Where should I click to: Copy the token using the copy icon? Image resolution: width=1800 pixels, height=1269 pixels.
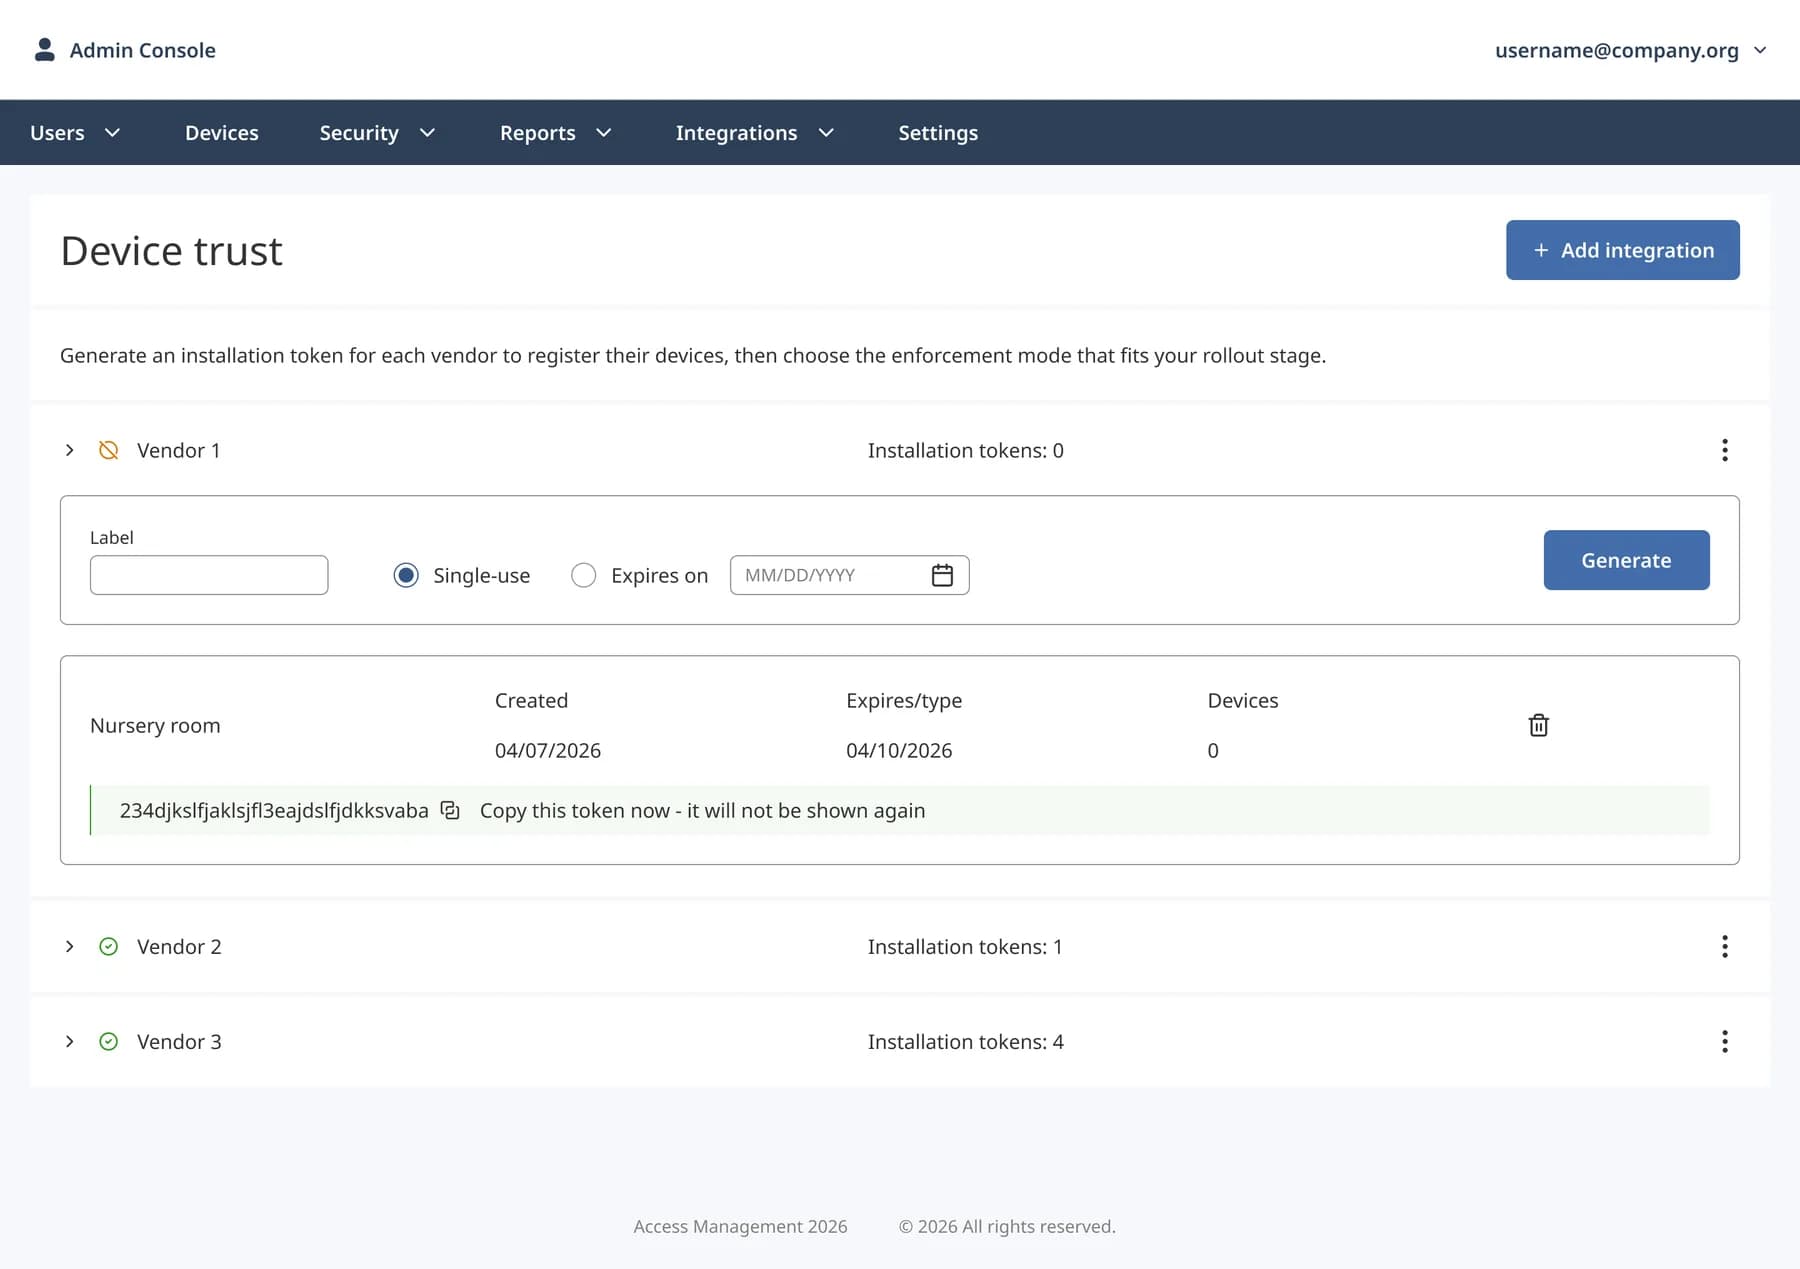click(450, 810)
